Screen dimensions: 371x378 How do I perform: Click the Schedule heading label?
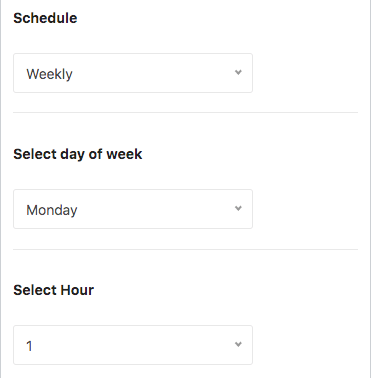coord(45,18)
